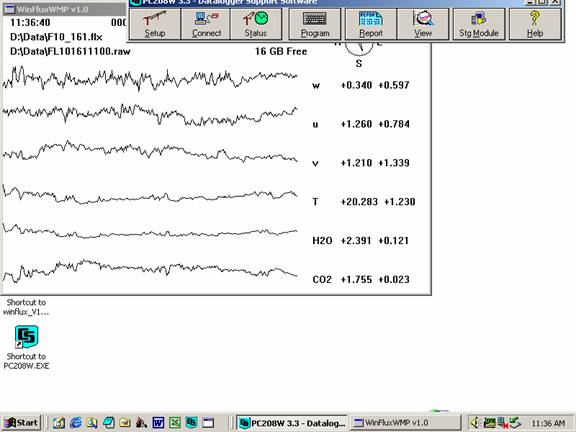Click the v channel label
Screen dimensions: 576x432
coord(315,163)
